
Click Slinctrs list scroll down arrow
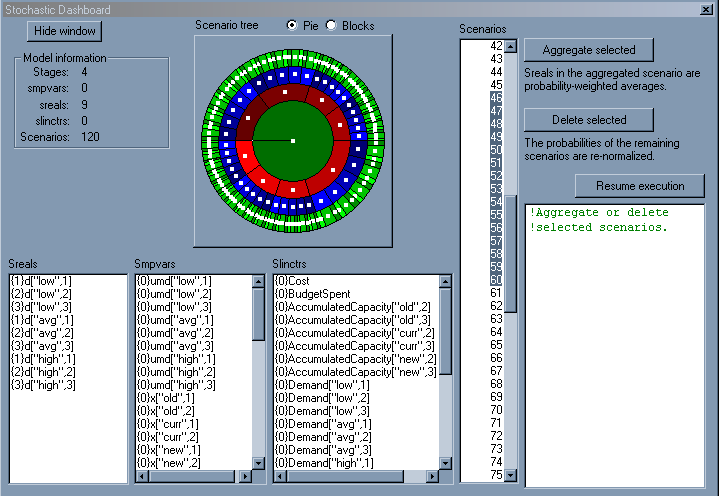pyautogui.click(x=445, y=463)
